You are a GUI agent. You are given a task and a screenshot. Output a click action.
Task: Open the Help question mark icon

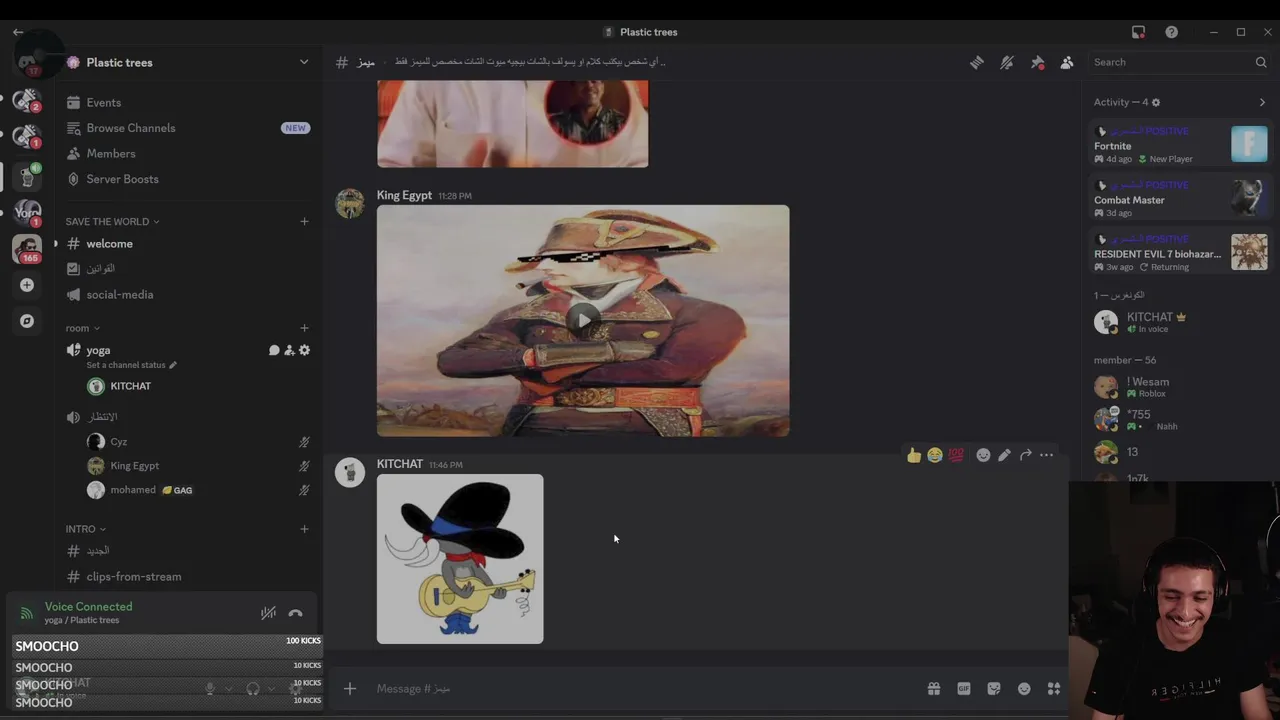1171,32
